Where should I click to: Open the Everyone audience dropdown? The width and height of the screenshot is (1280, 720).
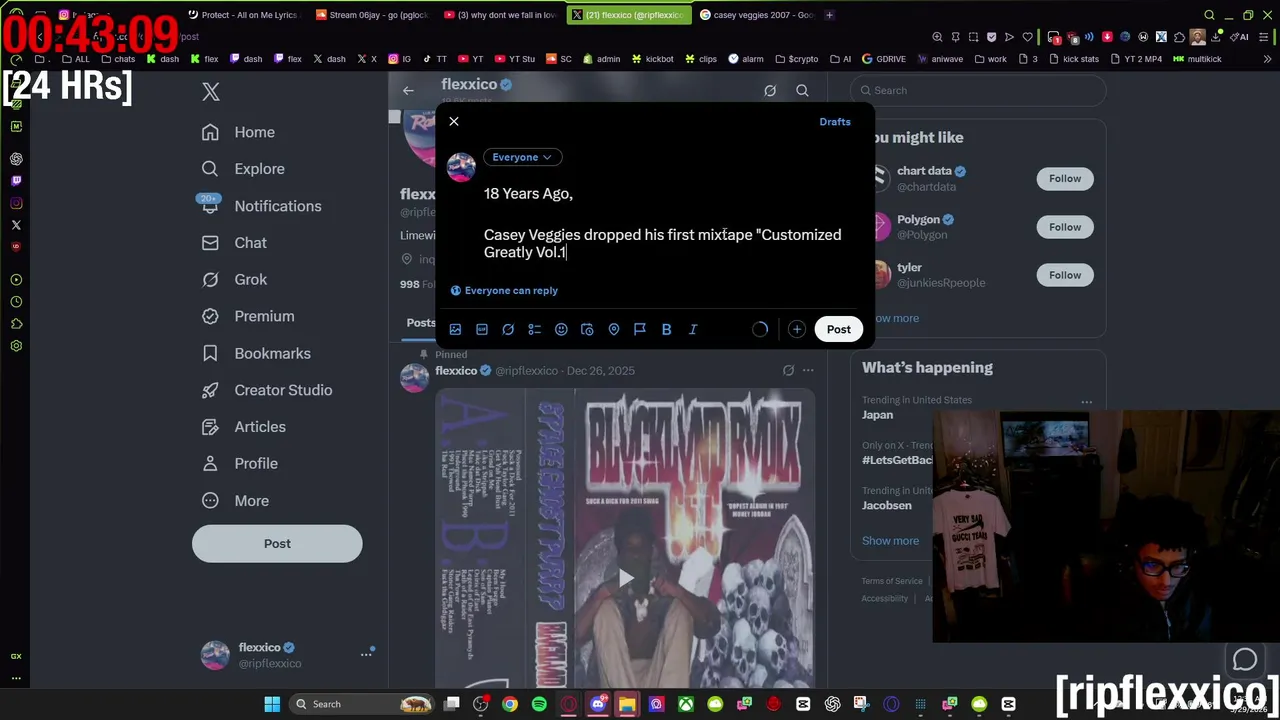[x=522, y=157]
